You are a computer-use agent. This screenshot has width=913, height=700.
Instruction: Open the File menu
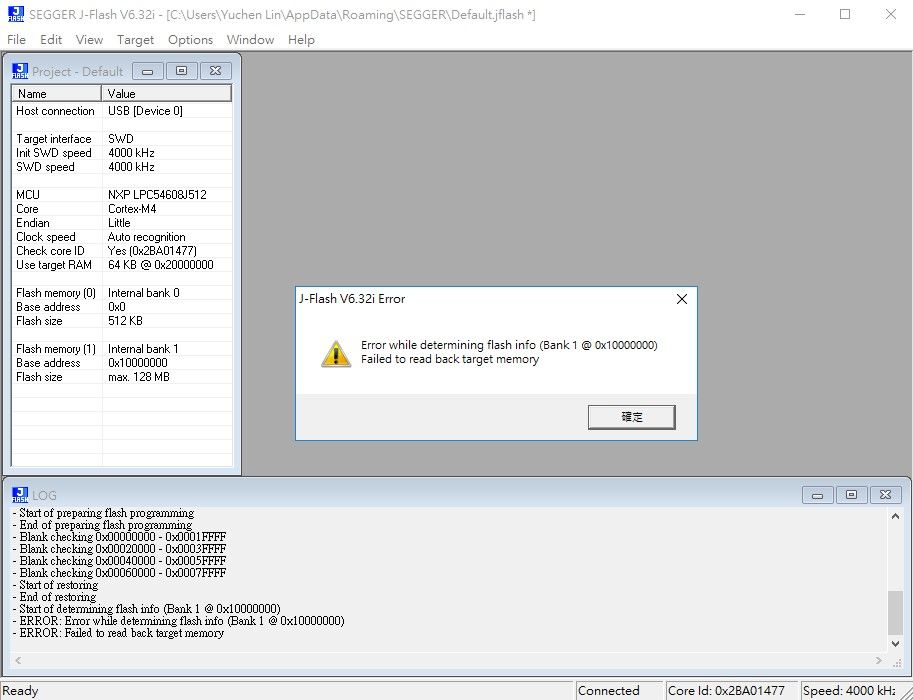click(x=16, y=40)
